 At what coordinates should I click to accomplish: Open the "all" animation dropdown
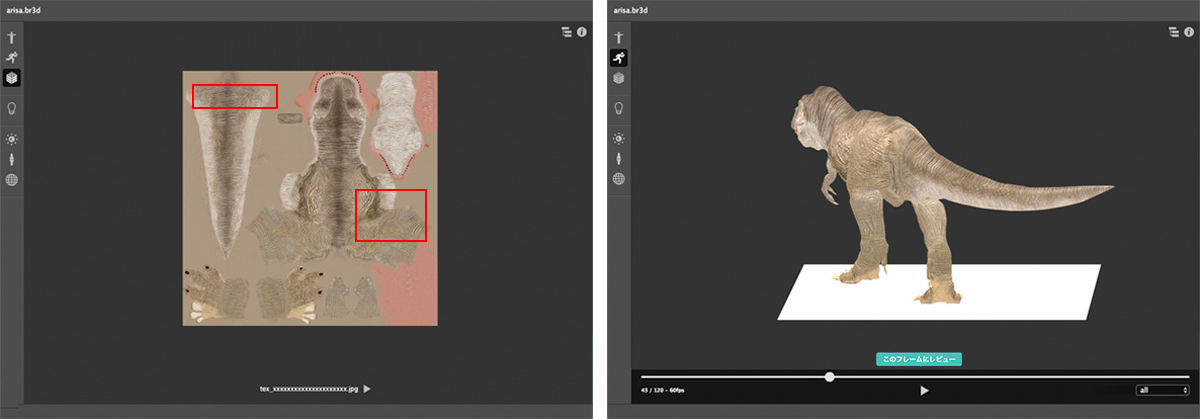tap(1161, 390)
